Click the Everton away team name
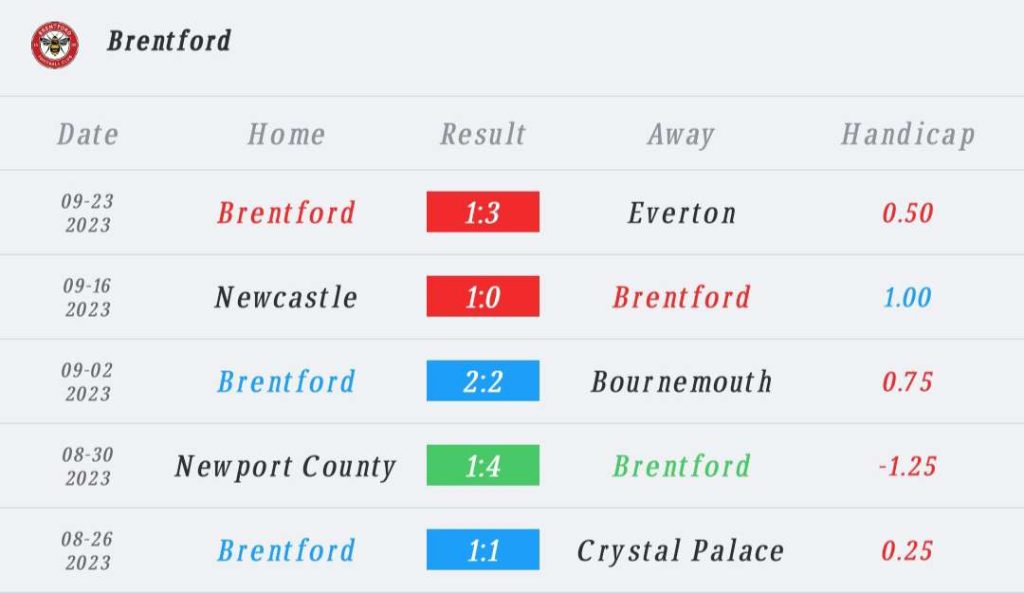 (682, 212)
